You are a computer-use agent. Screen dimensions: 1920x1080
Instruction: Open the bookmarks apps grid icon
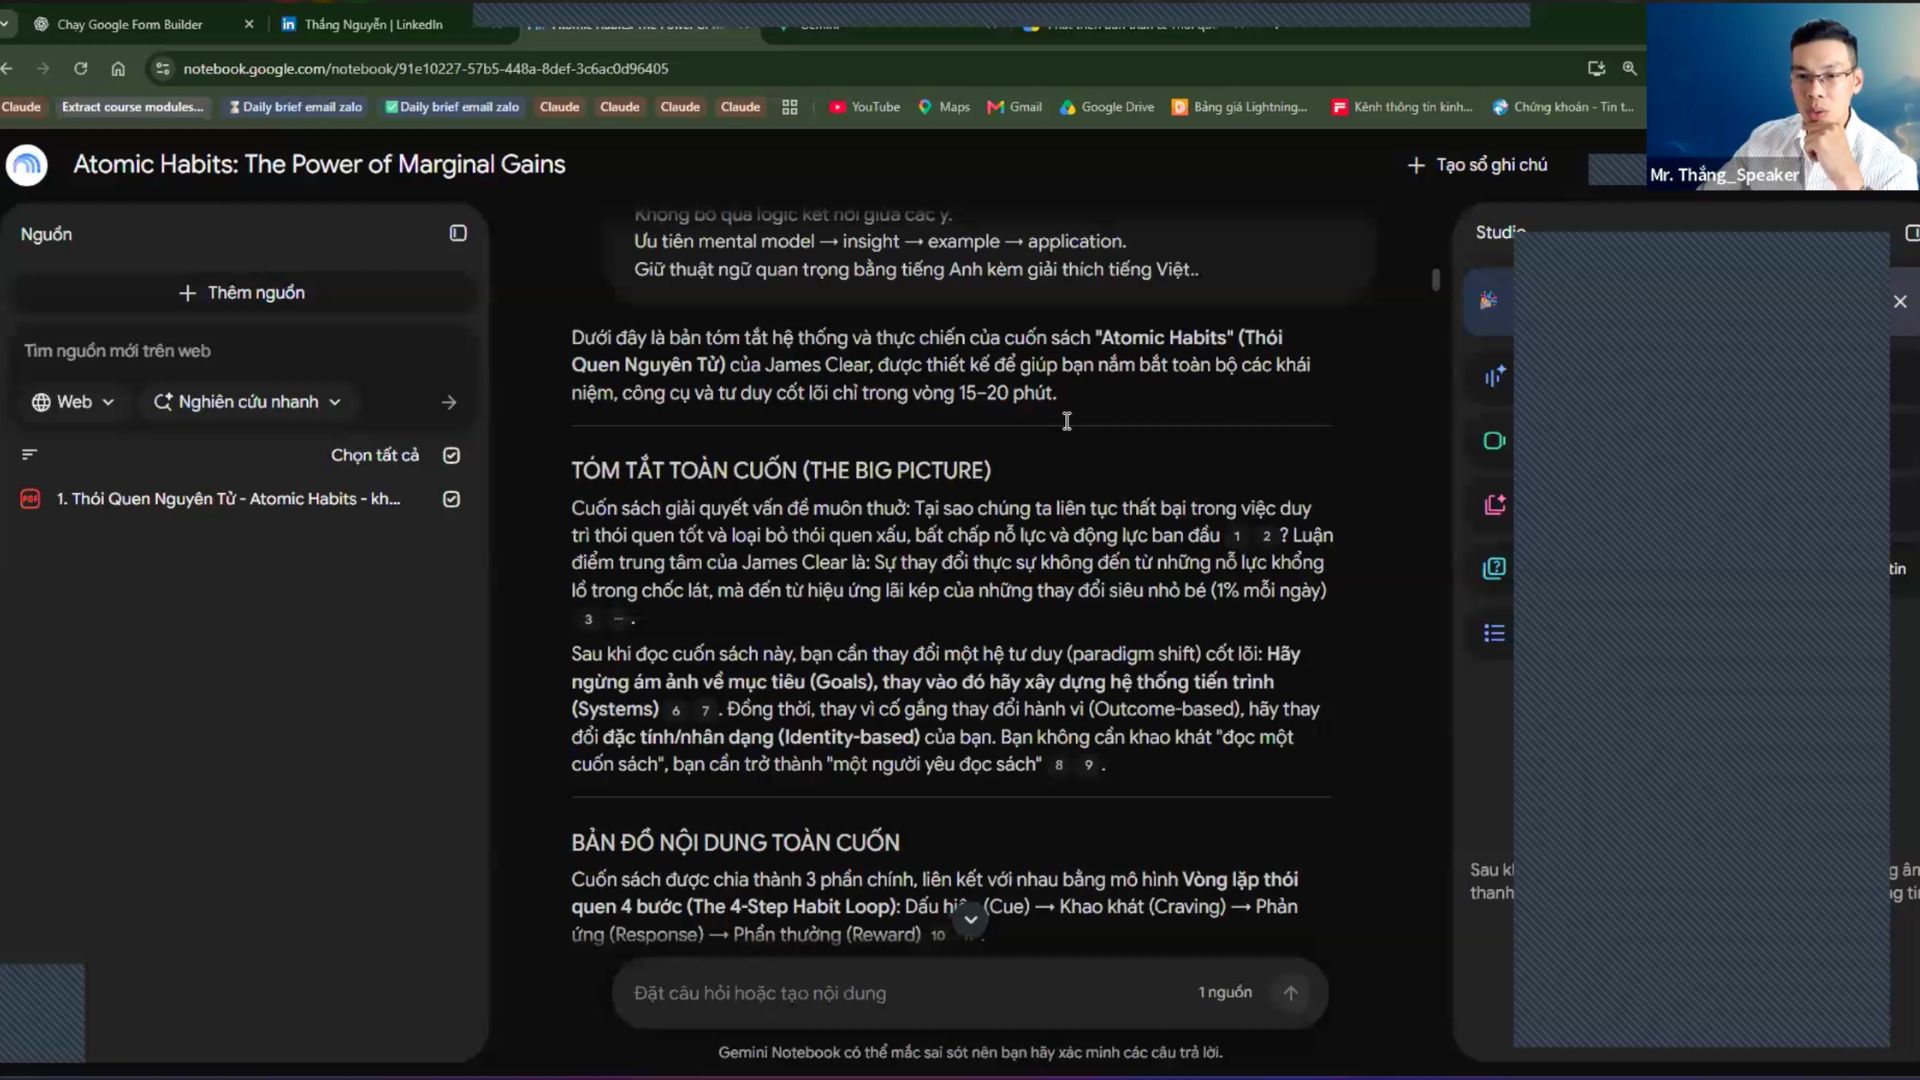pos(790,107)
